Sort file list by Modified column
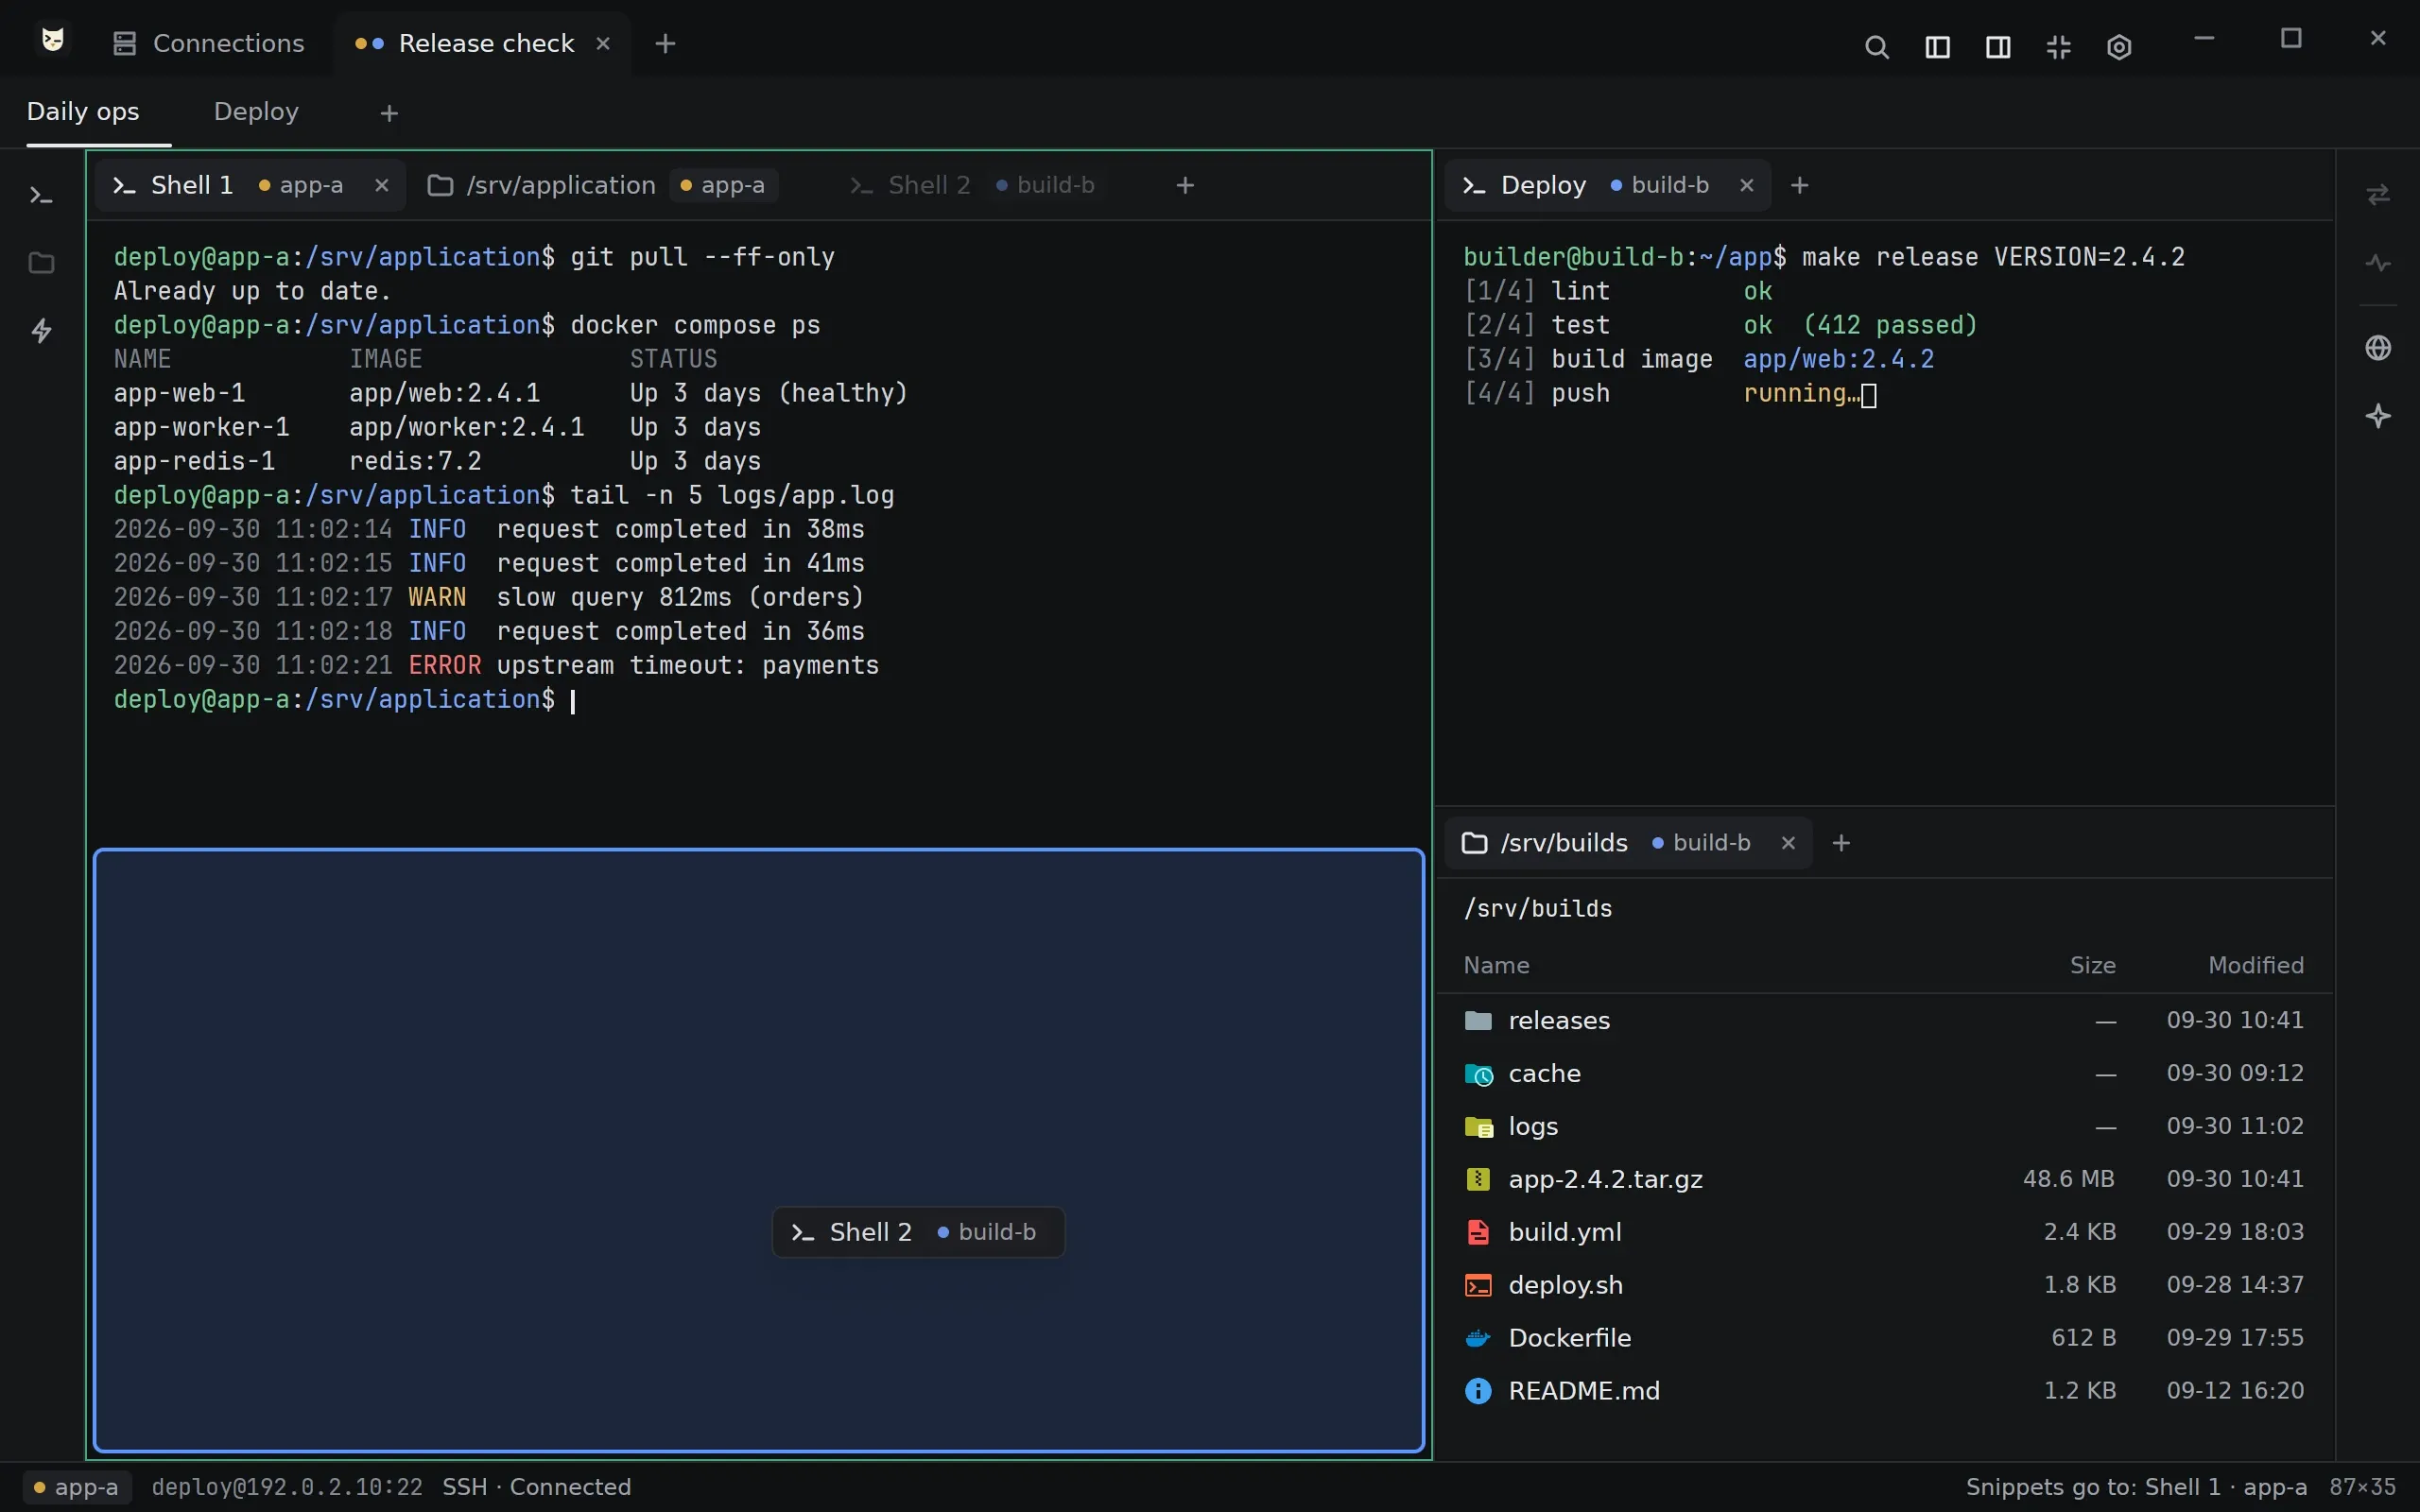Image resolution: width=2420 pixels, height=1512 pixels. [x=2256, y=966]
